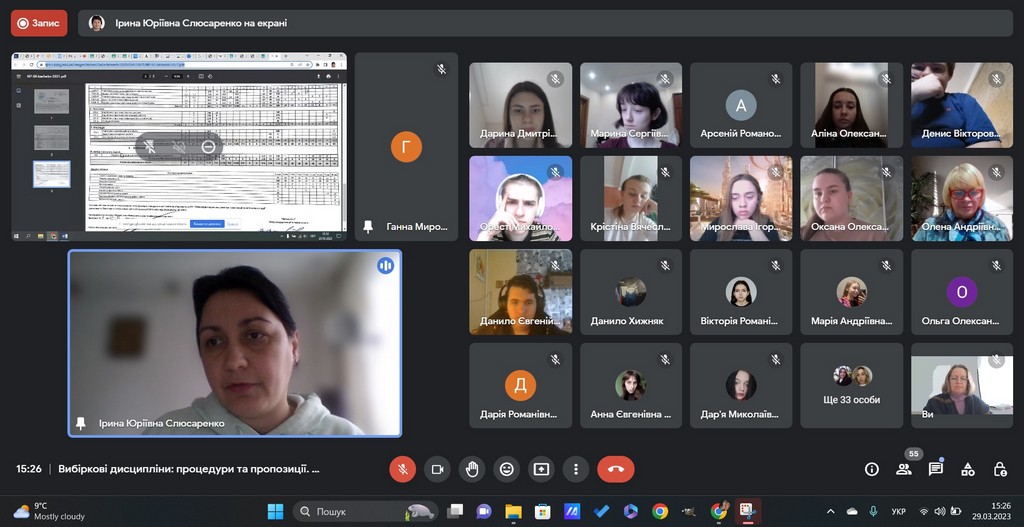Open host controls lock icon

1000,469
